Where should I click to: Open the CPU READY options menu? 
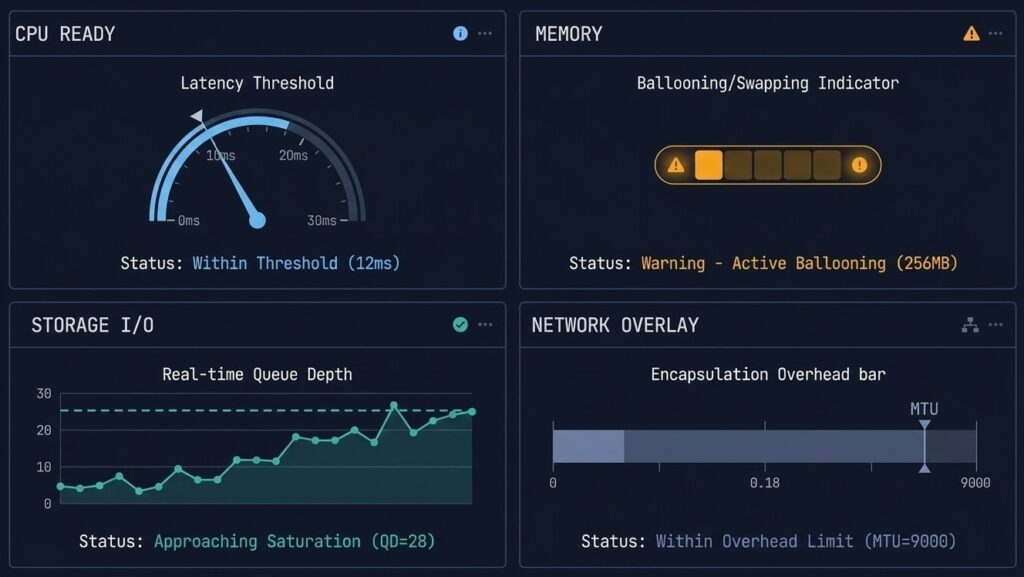point(485,33)
